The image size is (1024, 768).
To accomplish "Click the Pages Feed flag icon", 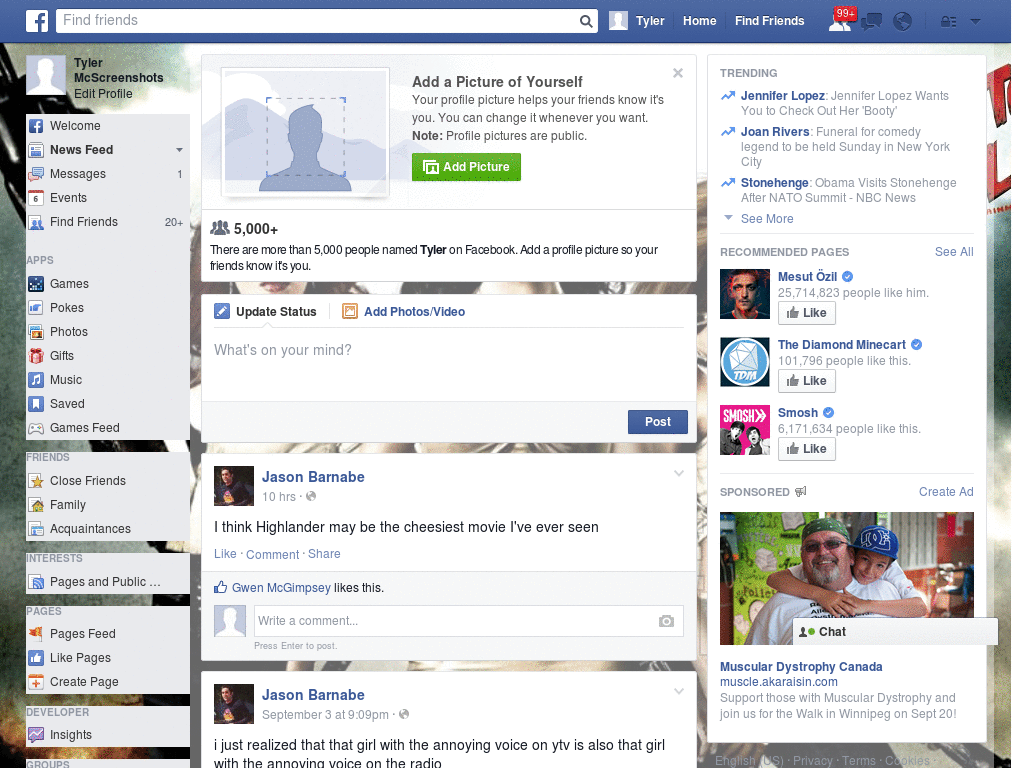I will coord(36,634).
